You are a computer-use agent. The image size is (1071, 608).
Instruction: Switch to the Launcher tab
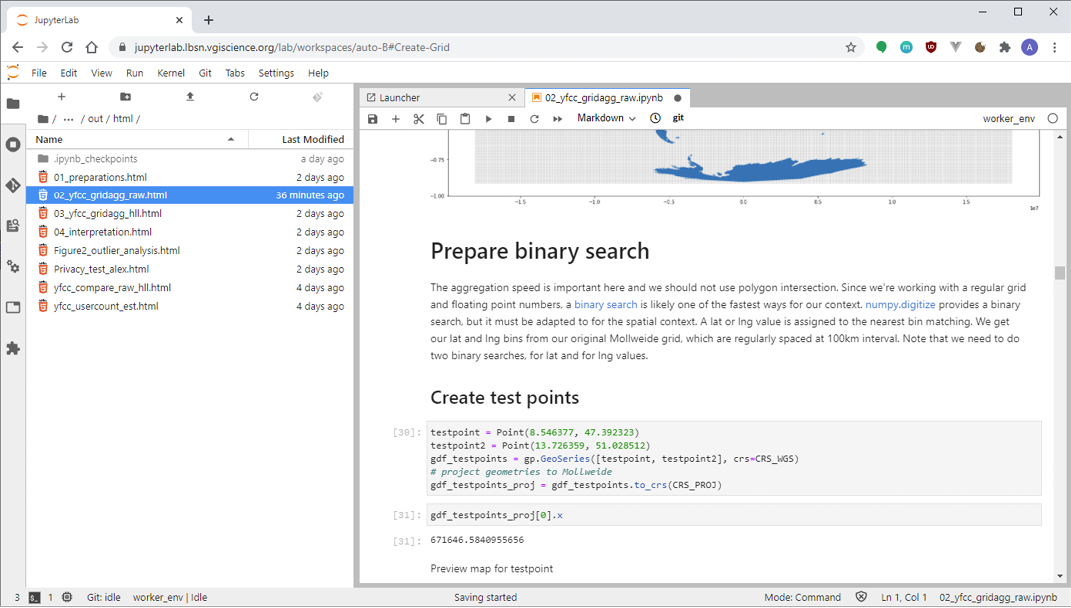(x=400, y=98)
